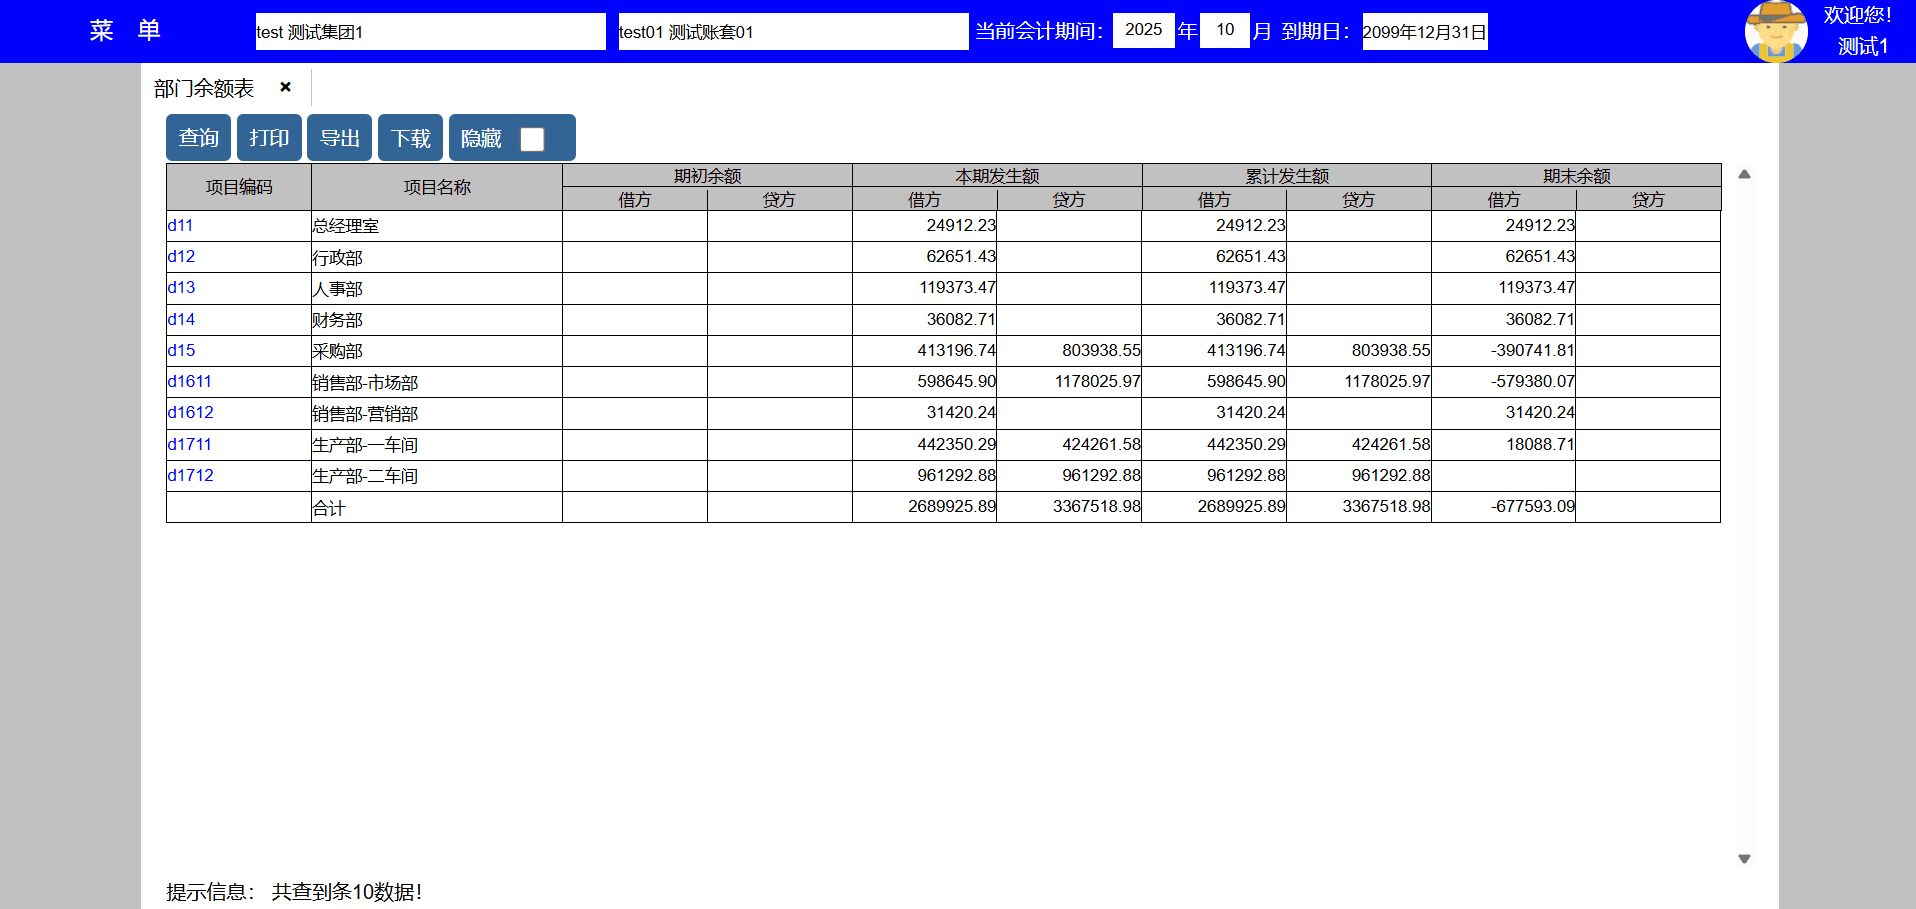Open department code link d1712
Image resolution: width=1916 pixels, height=909 pixels.
(190, 476)
